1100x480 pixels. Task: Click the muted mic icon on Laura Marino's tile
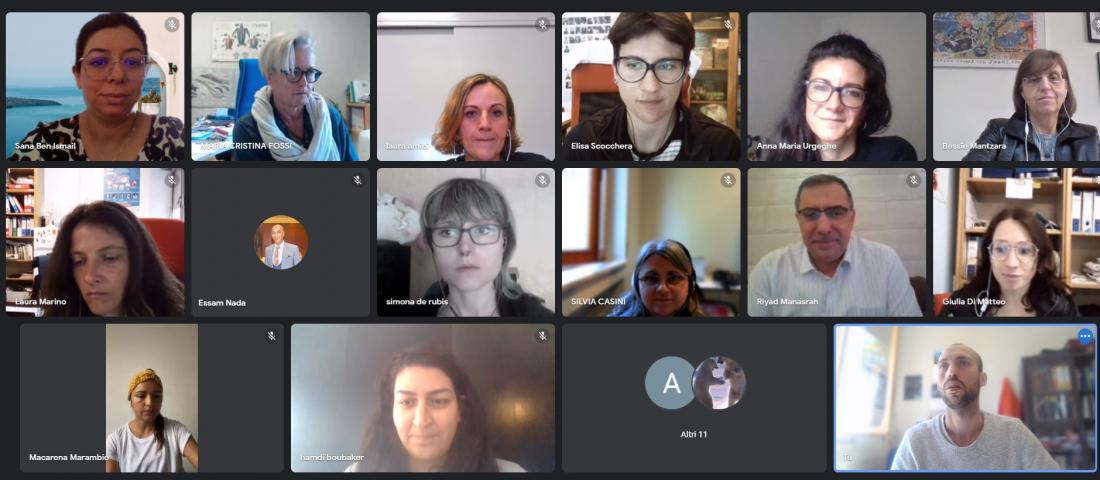point(172,180)
